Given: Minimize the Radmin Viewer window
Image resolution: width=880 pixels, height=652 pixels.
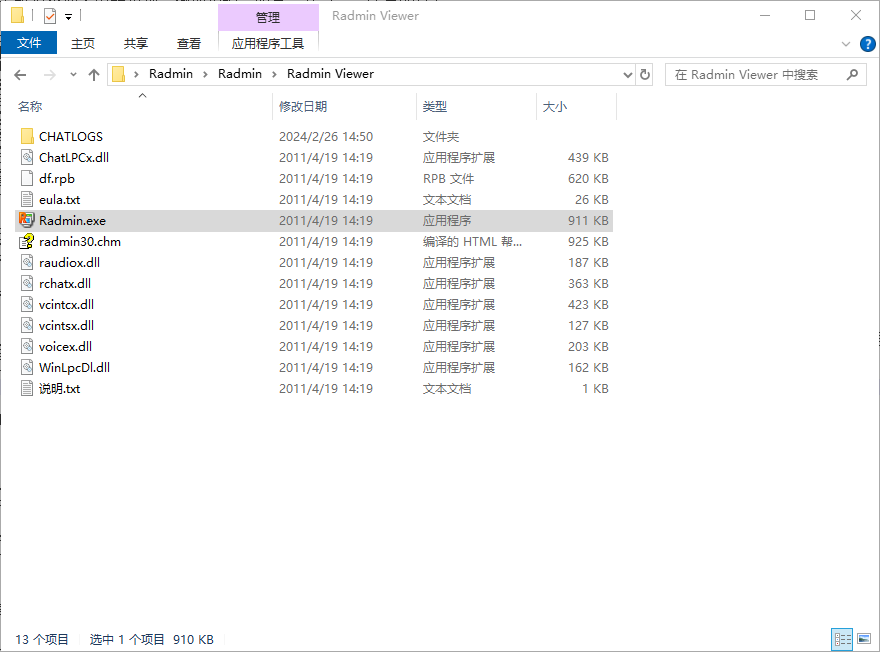Looking at the screenshot, I should 764,16.
